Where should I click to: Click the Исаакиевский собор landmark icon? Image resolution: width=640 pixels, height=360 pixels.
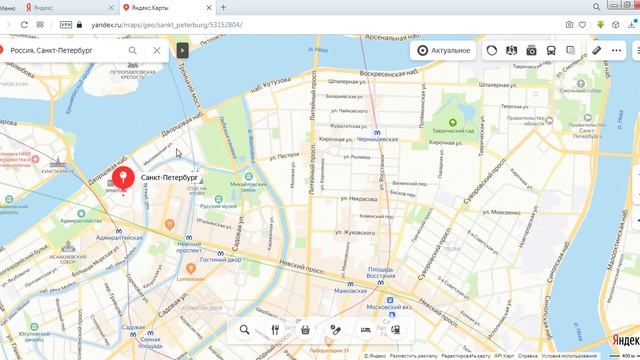[68, 247]
